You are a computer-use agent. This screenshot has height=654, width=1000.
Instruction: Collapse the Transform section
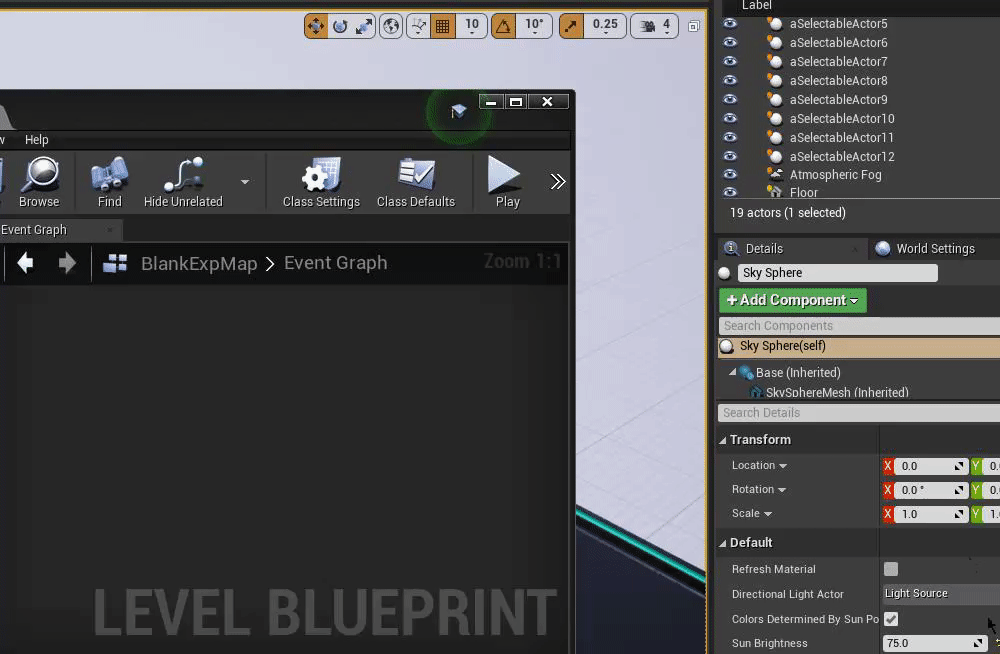723,440
